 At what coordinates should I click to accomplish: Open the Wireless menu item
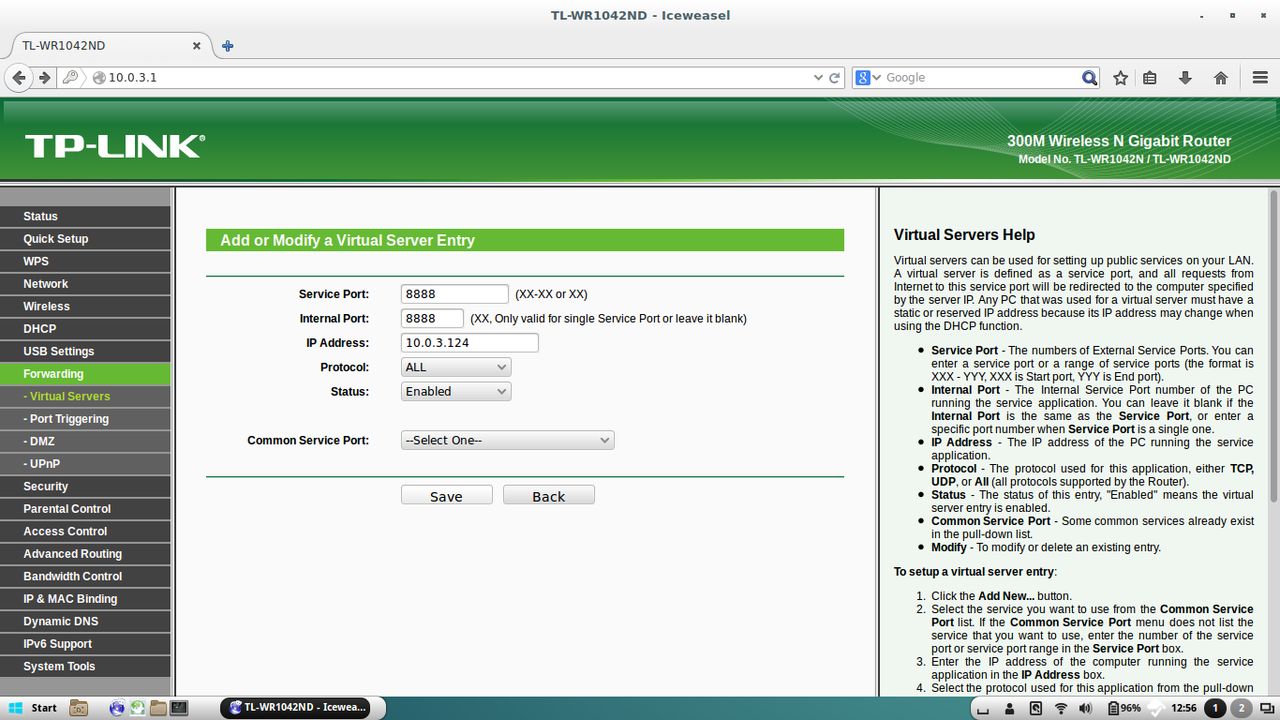point(85,306)
